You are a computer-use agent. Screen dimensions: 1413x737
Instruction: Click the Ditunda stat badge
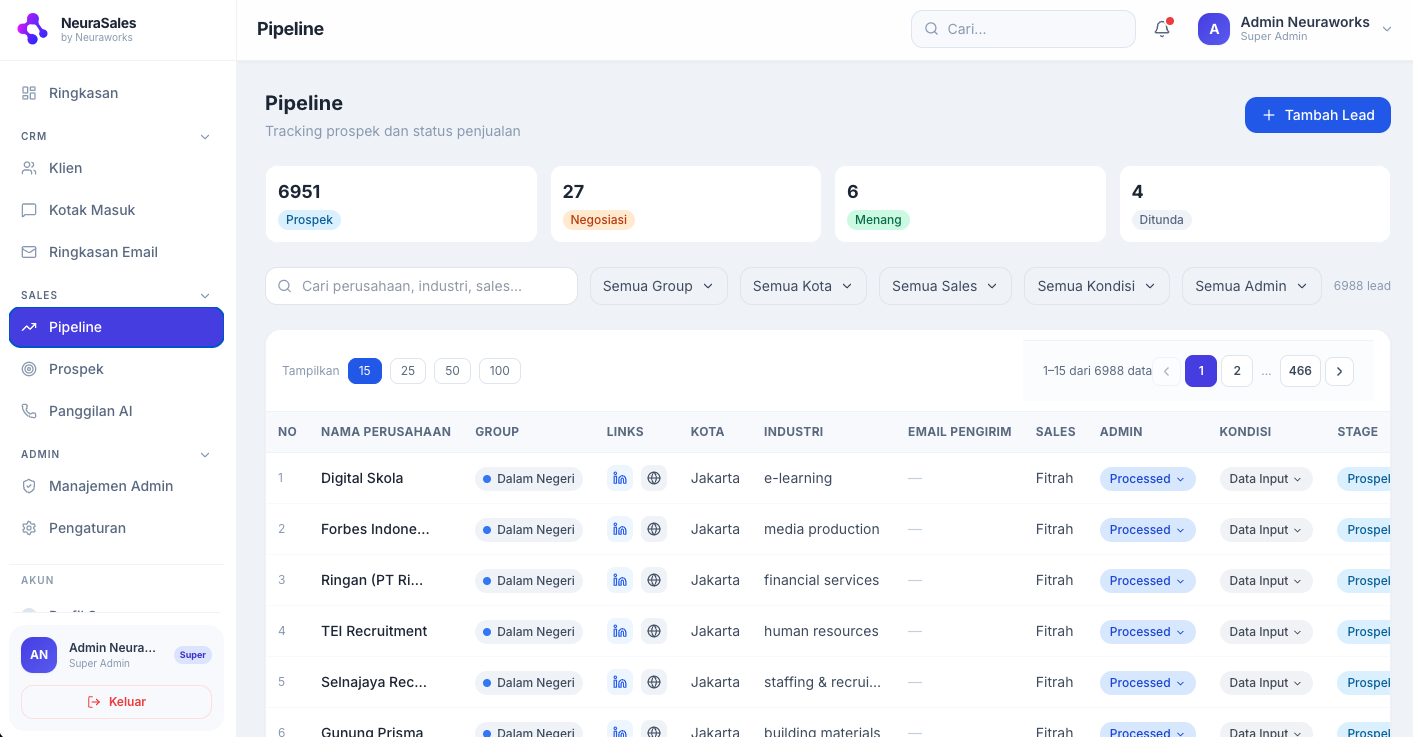point(1161,220)
